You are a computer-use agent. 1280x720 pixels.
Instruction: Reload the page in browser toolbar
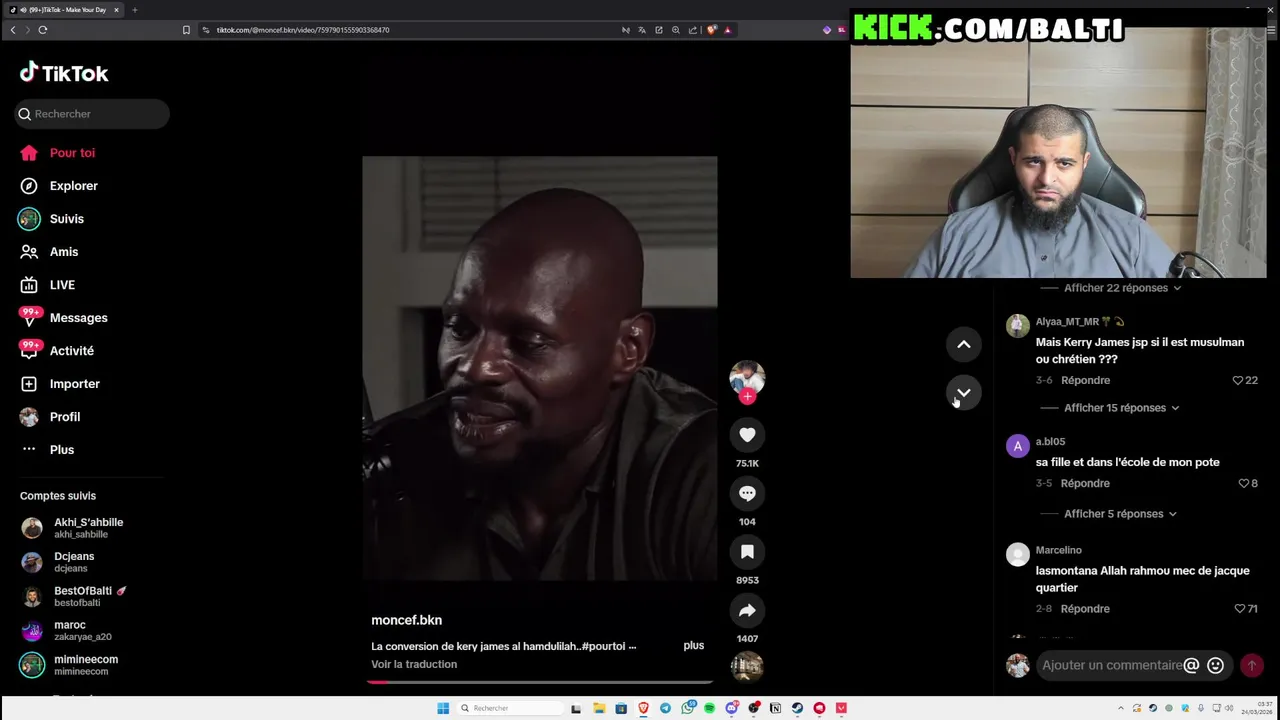[x=43, y=30]
